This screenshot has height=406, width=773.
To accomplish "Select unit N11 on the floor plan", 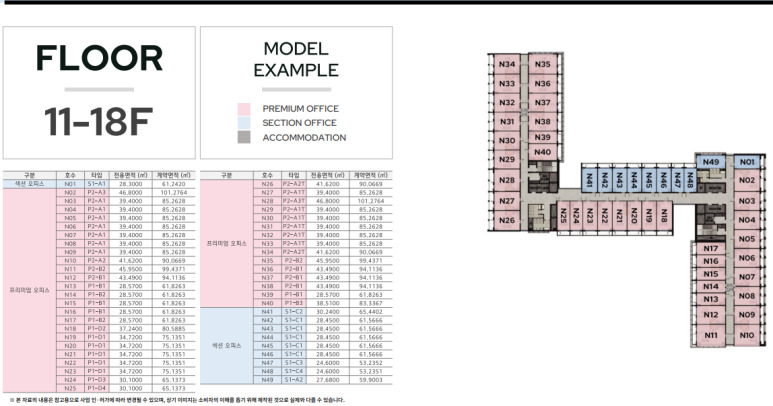I will click(x=711, y=335).
